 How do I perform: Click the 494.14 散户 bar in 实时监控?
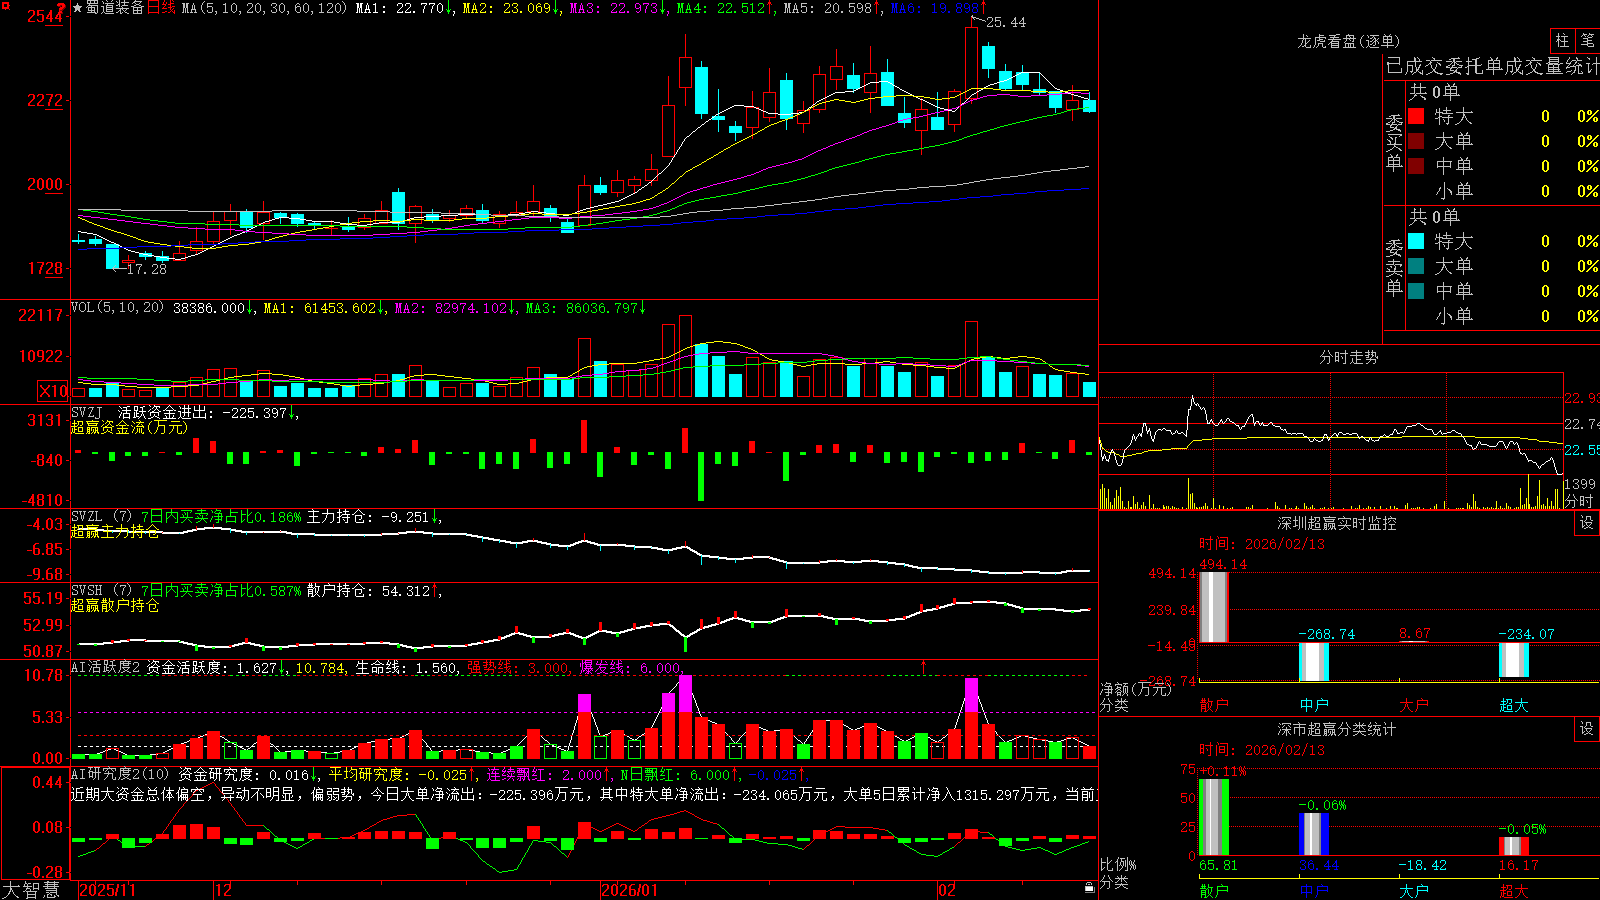[1213, 607]
